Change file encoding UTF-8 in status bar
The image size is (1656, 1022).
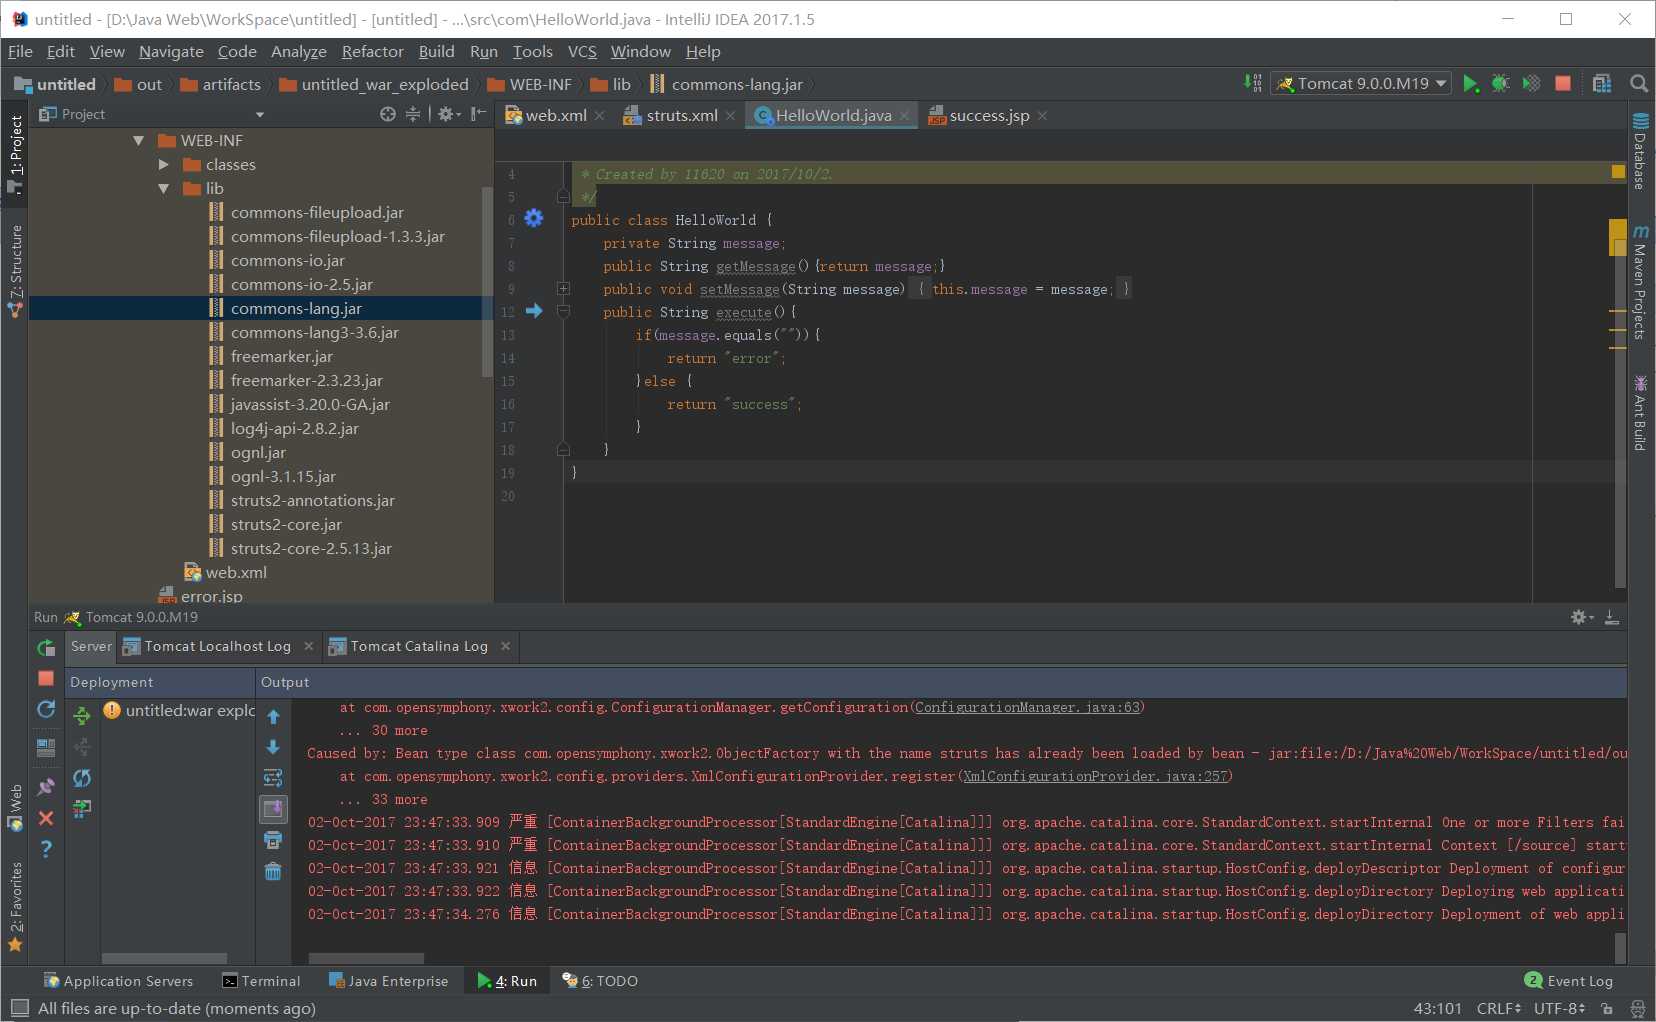(1560, 1008)
